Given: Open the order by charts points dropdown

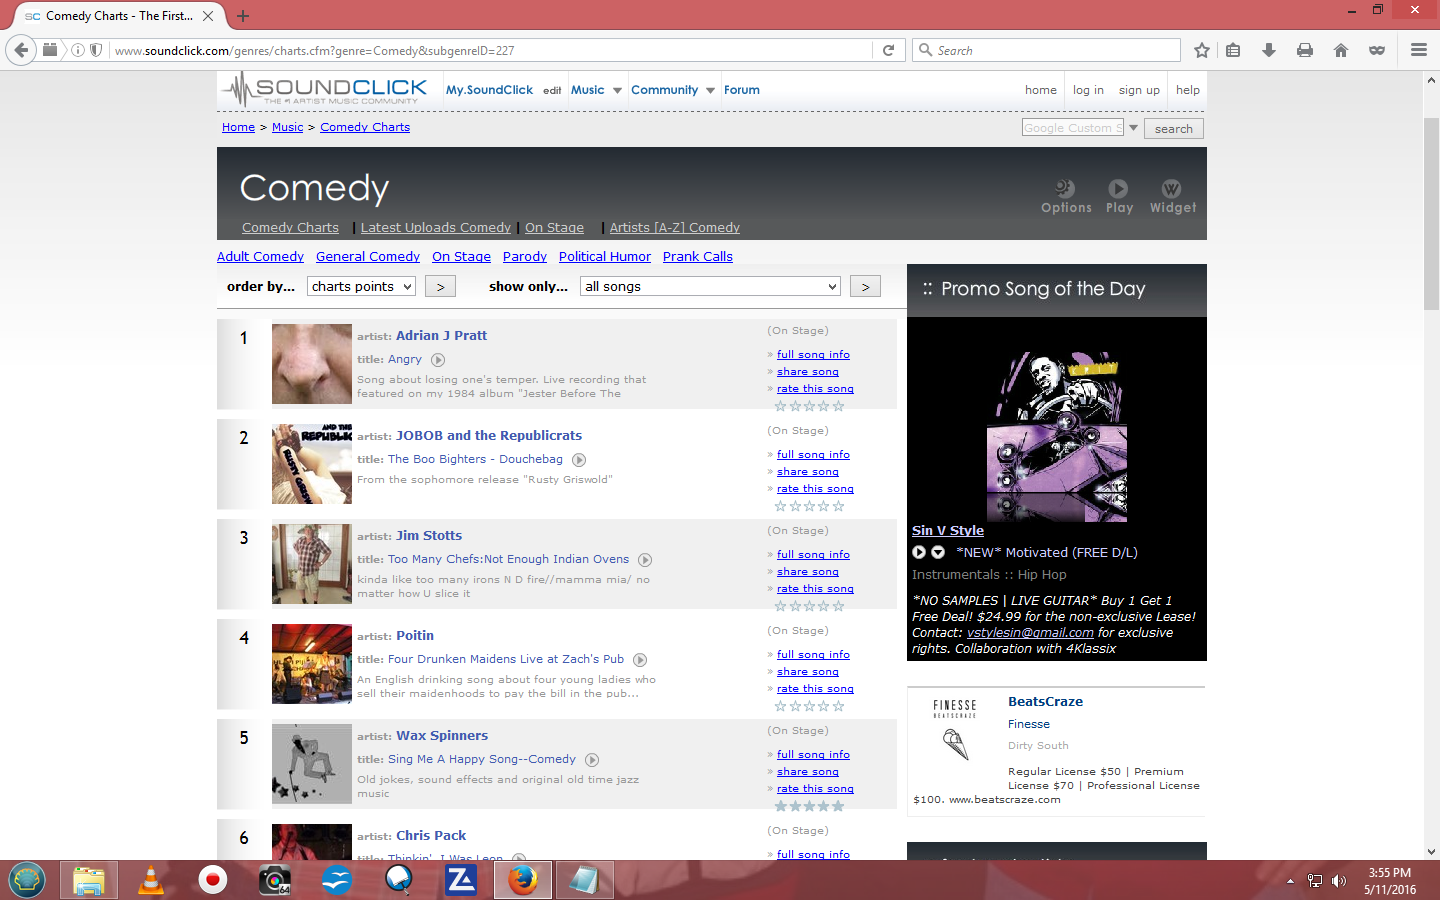Looking at the screenshot, I should coord(361,286).
